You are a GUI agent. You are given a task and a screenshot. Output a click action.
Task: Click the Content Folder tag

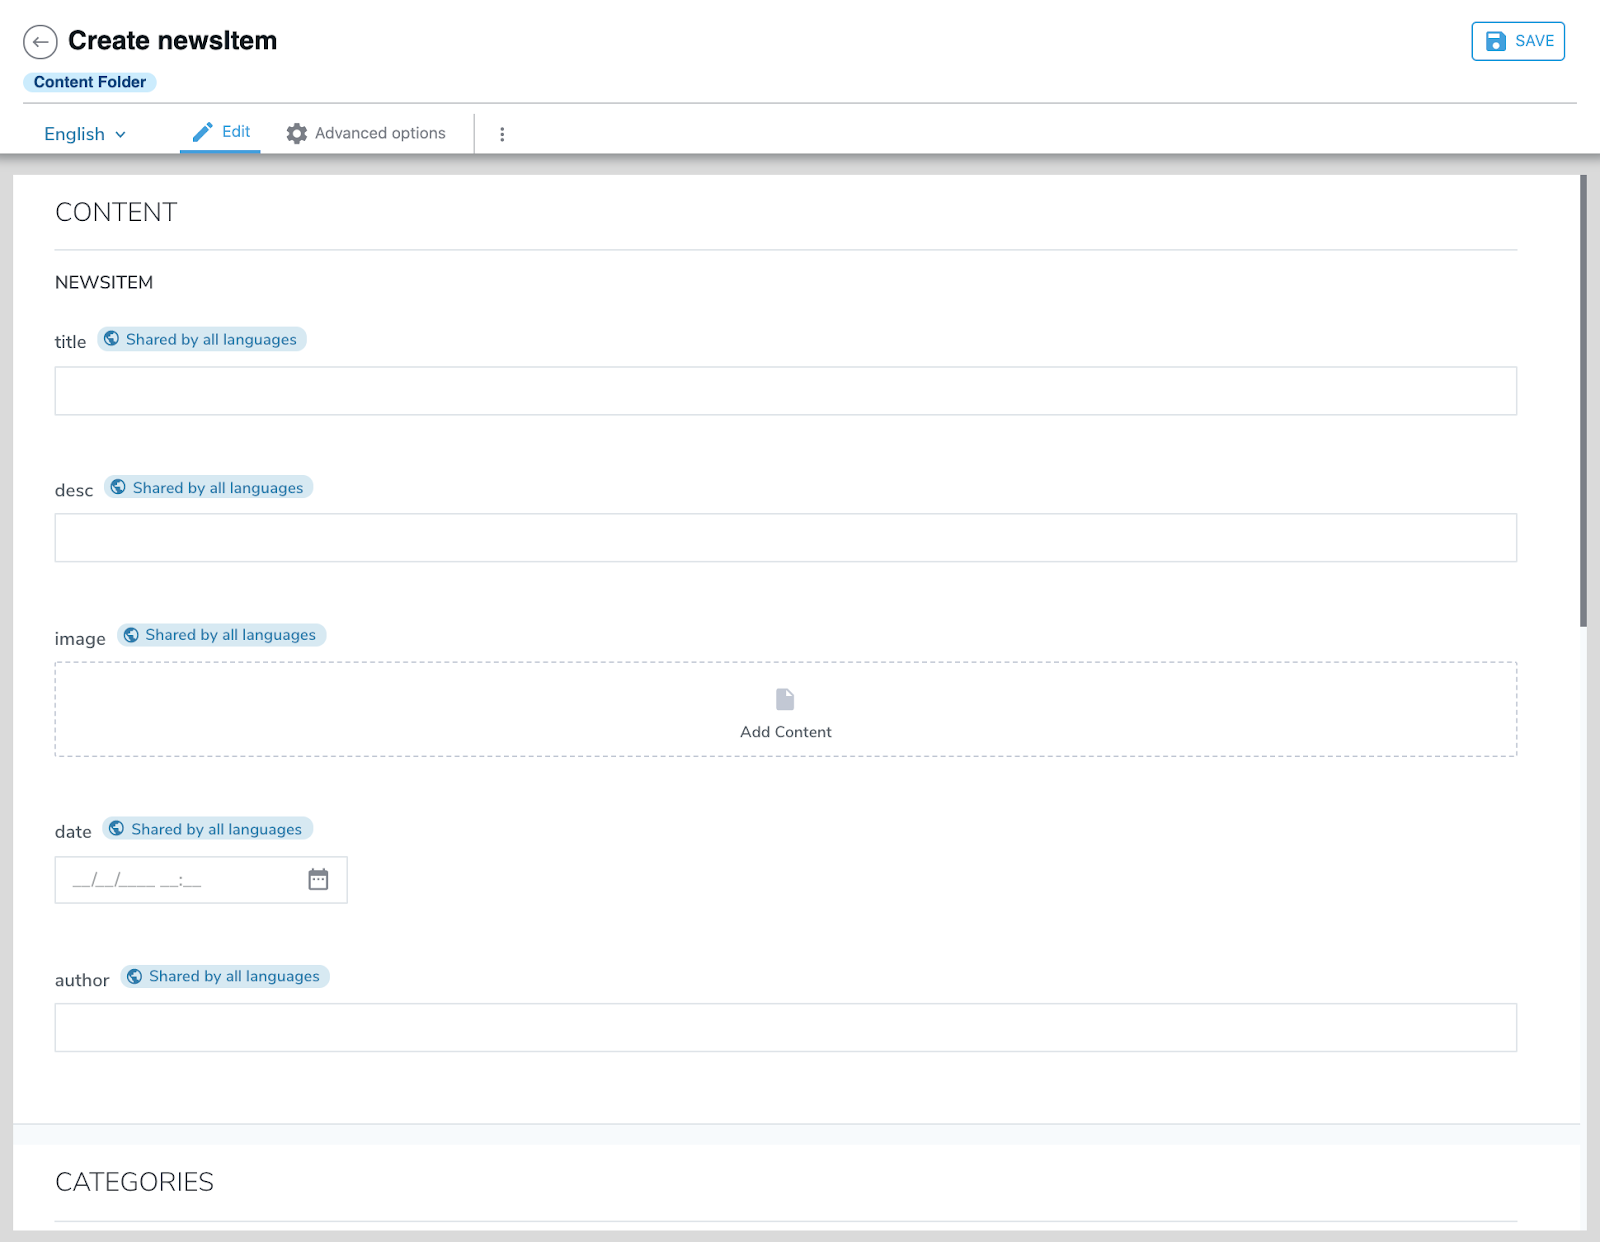(x=90, y=82)
